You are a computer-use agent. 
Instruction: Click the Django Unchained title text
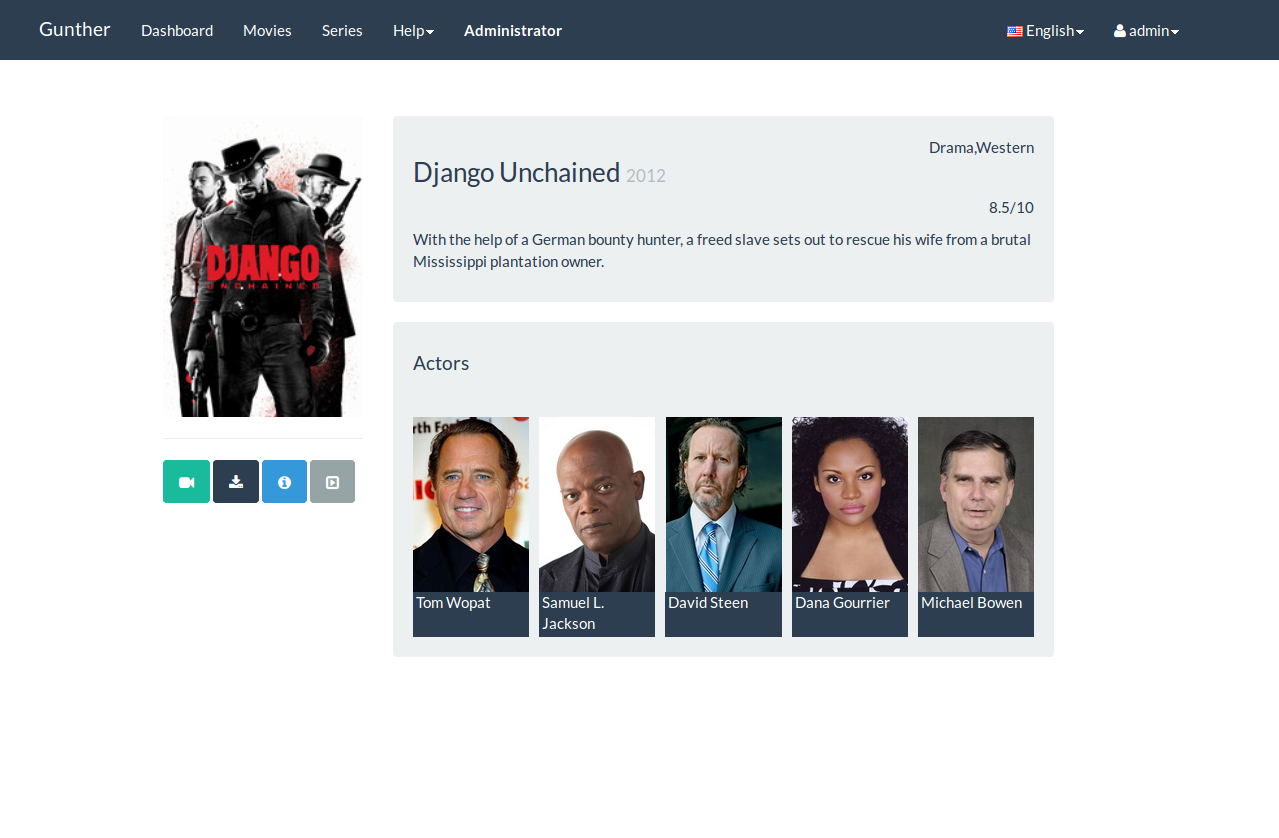(516, 173)
